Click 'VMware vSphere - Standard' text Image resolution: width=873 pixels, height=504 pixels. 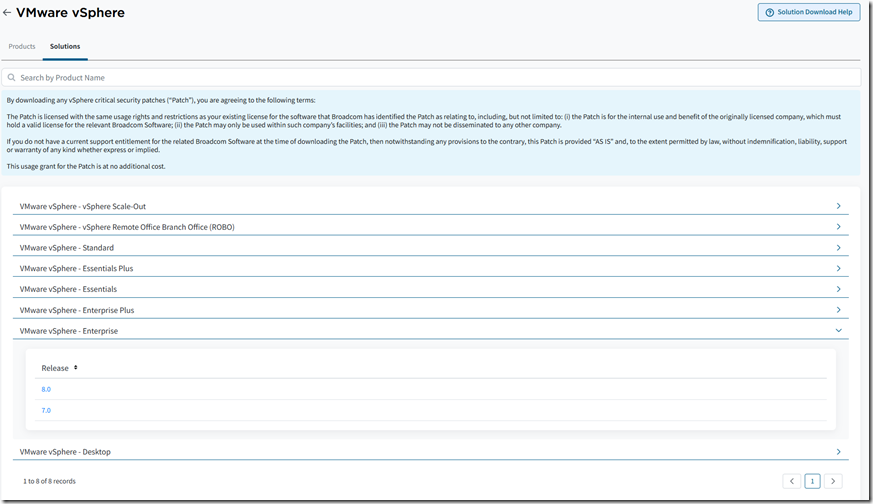67,247
